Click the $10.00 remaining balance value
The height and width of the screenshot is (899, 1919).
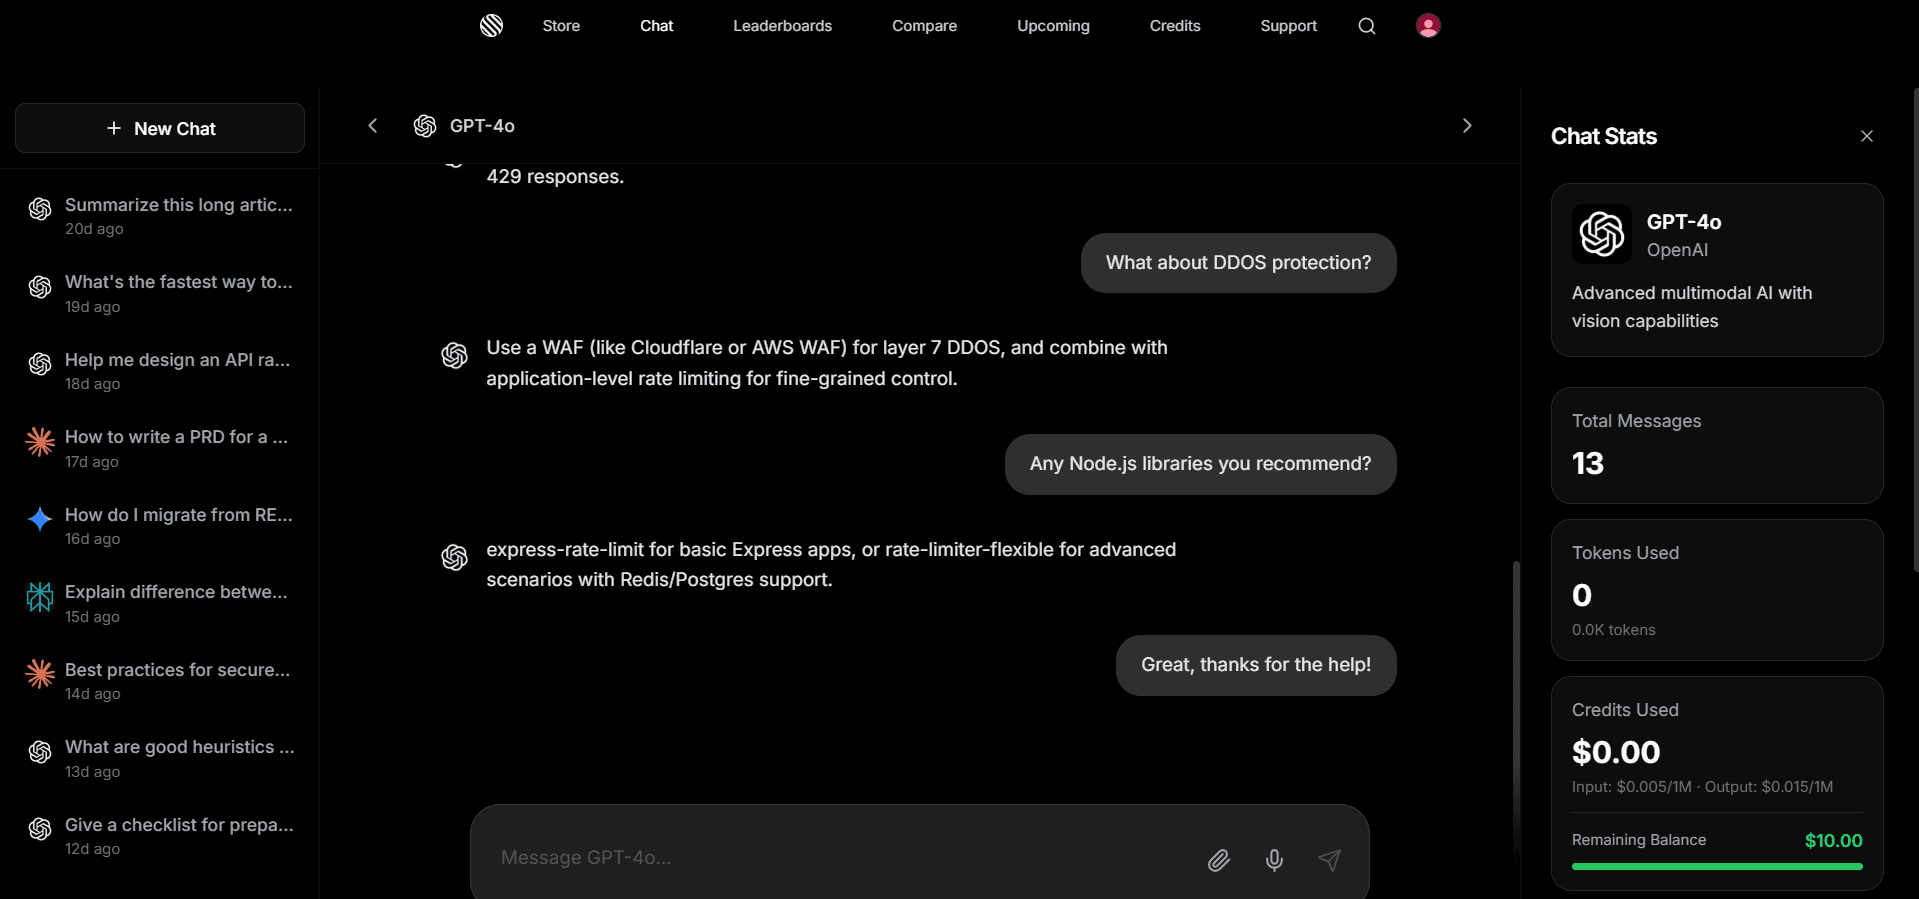1833,841
